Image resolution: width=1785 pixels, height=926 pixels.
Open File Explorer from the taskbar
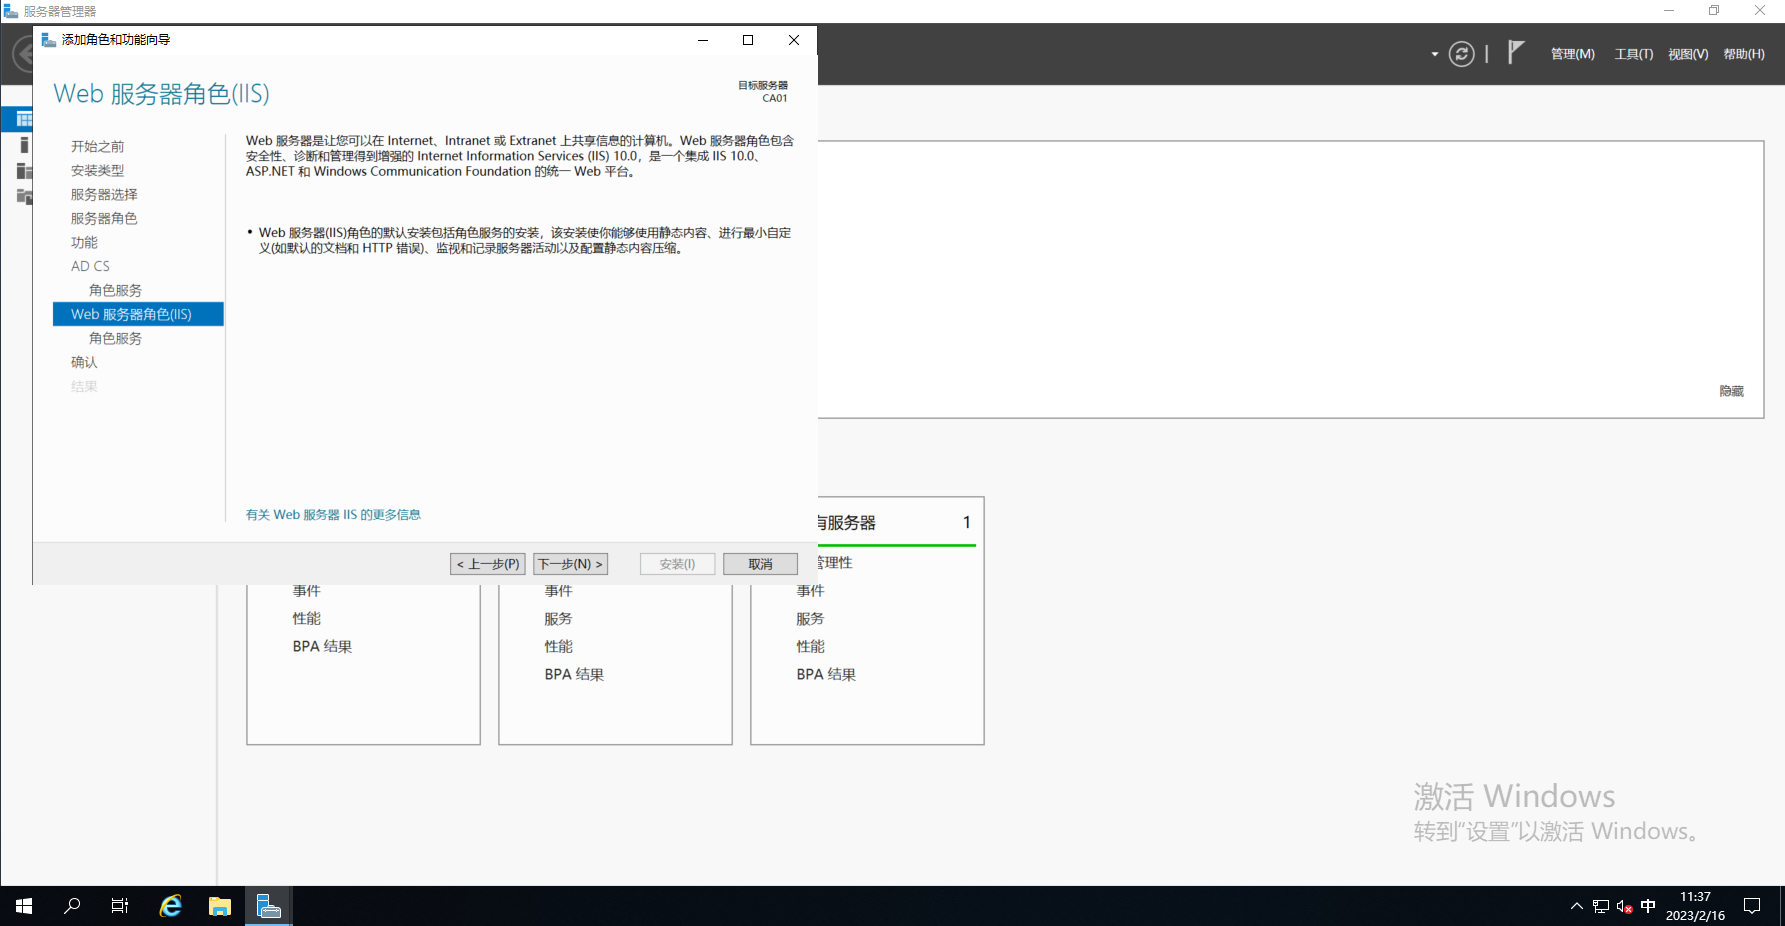coord(220,906)
